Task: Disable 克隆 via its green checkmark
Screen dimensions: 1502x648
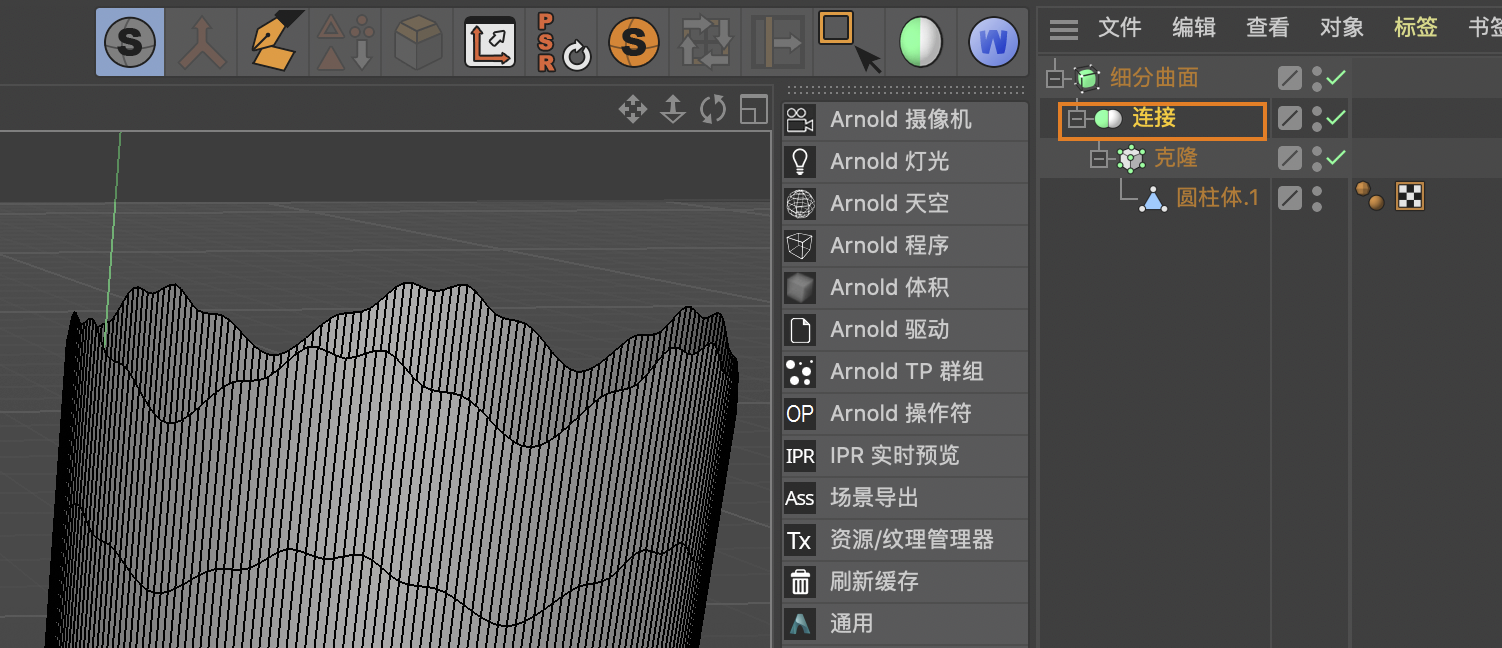Action: (x=1336, y=157)
